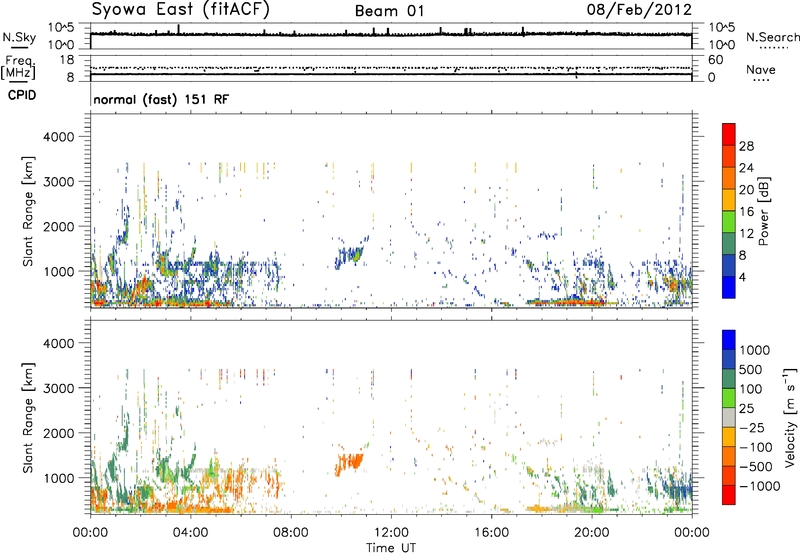
Task: Click the "2000" tick of the power panel
Action: (59, 226)
